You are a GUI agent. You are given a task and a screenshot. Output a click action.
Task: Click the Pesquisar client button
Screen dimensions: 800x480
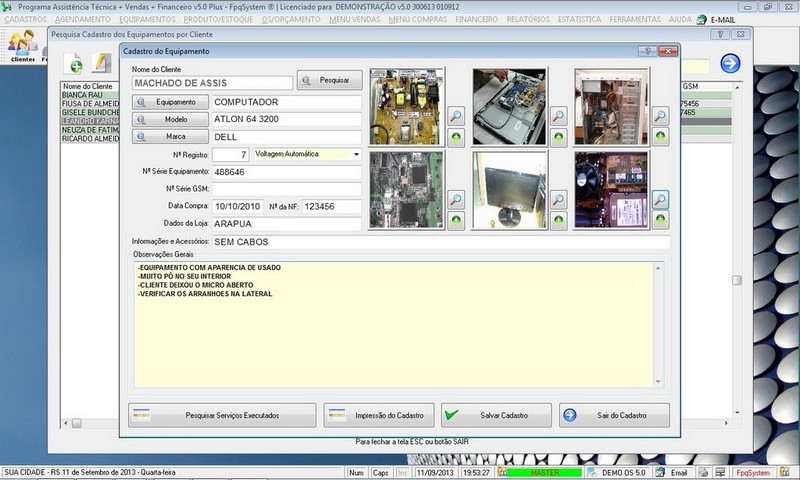click(330, 80)
